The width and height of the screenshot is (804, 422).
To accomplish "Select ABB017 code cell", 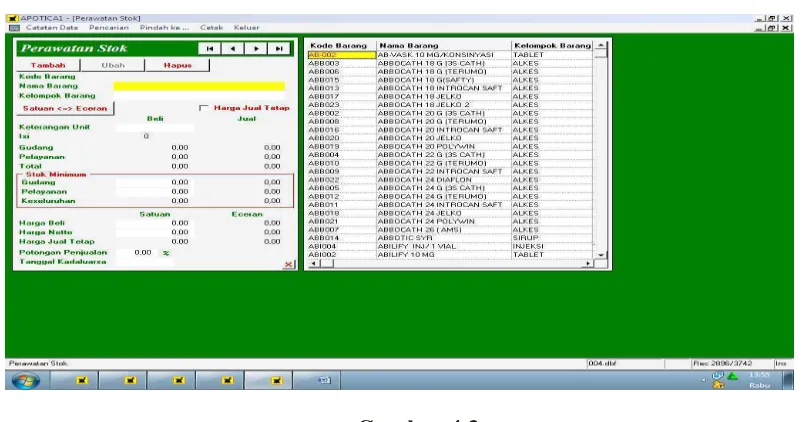I will coord(341,96).
